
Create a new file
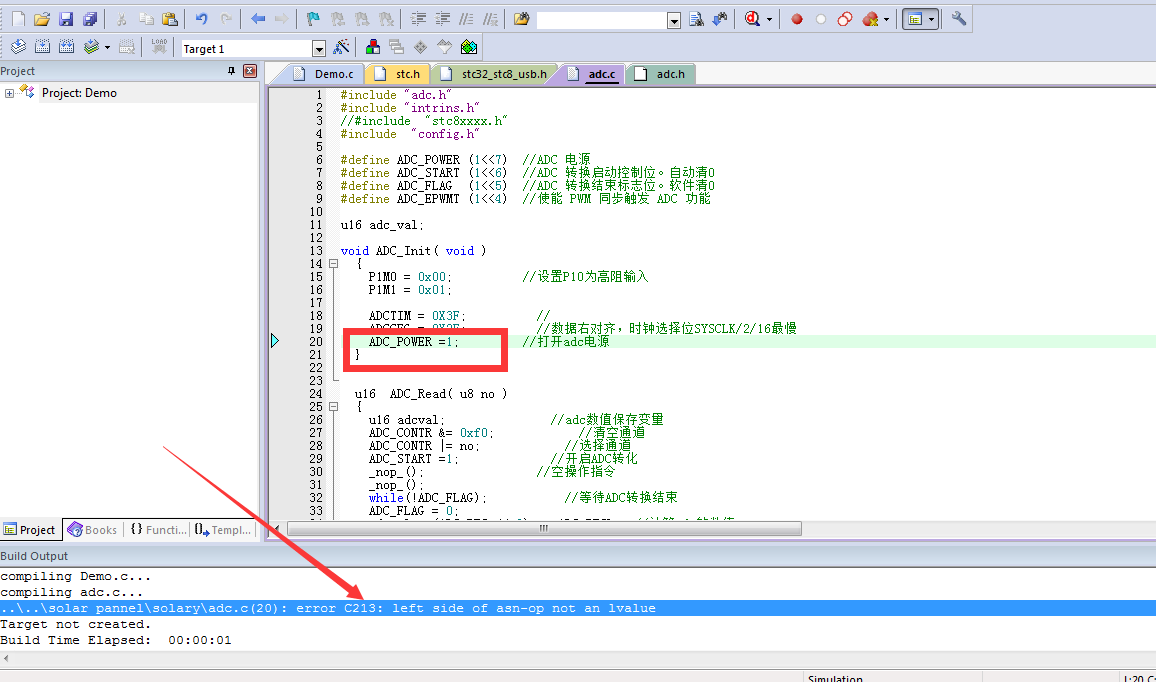(18, 19)
